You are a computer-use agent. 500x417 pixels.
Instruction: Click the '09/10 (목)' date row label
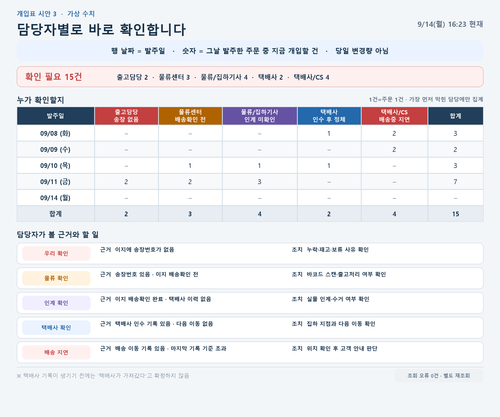tap(55, 165)
